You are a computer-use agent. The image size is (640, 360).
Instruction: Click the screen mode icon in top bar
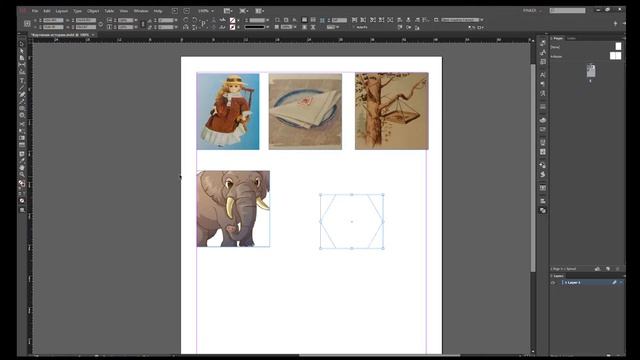click(244, 11)
